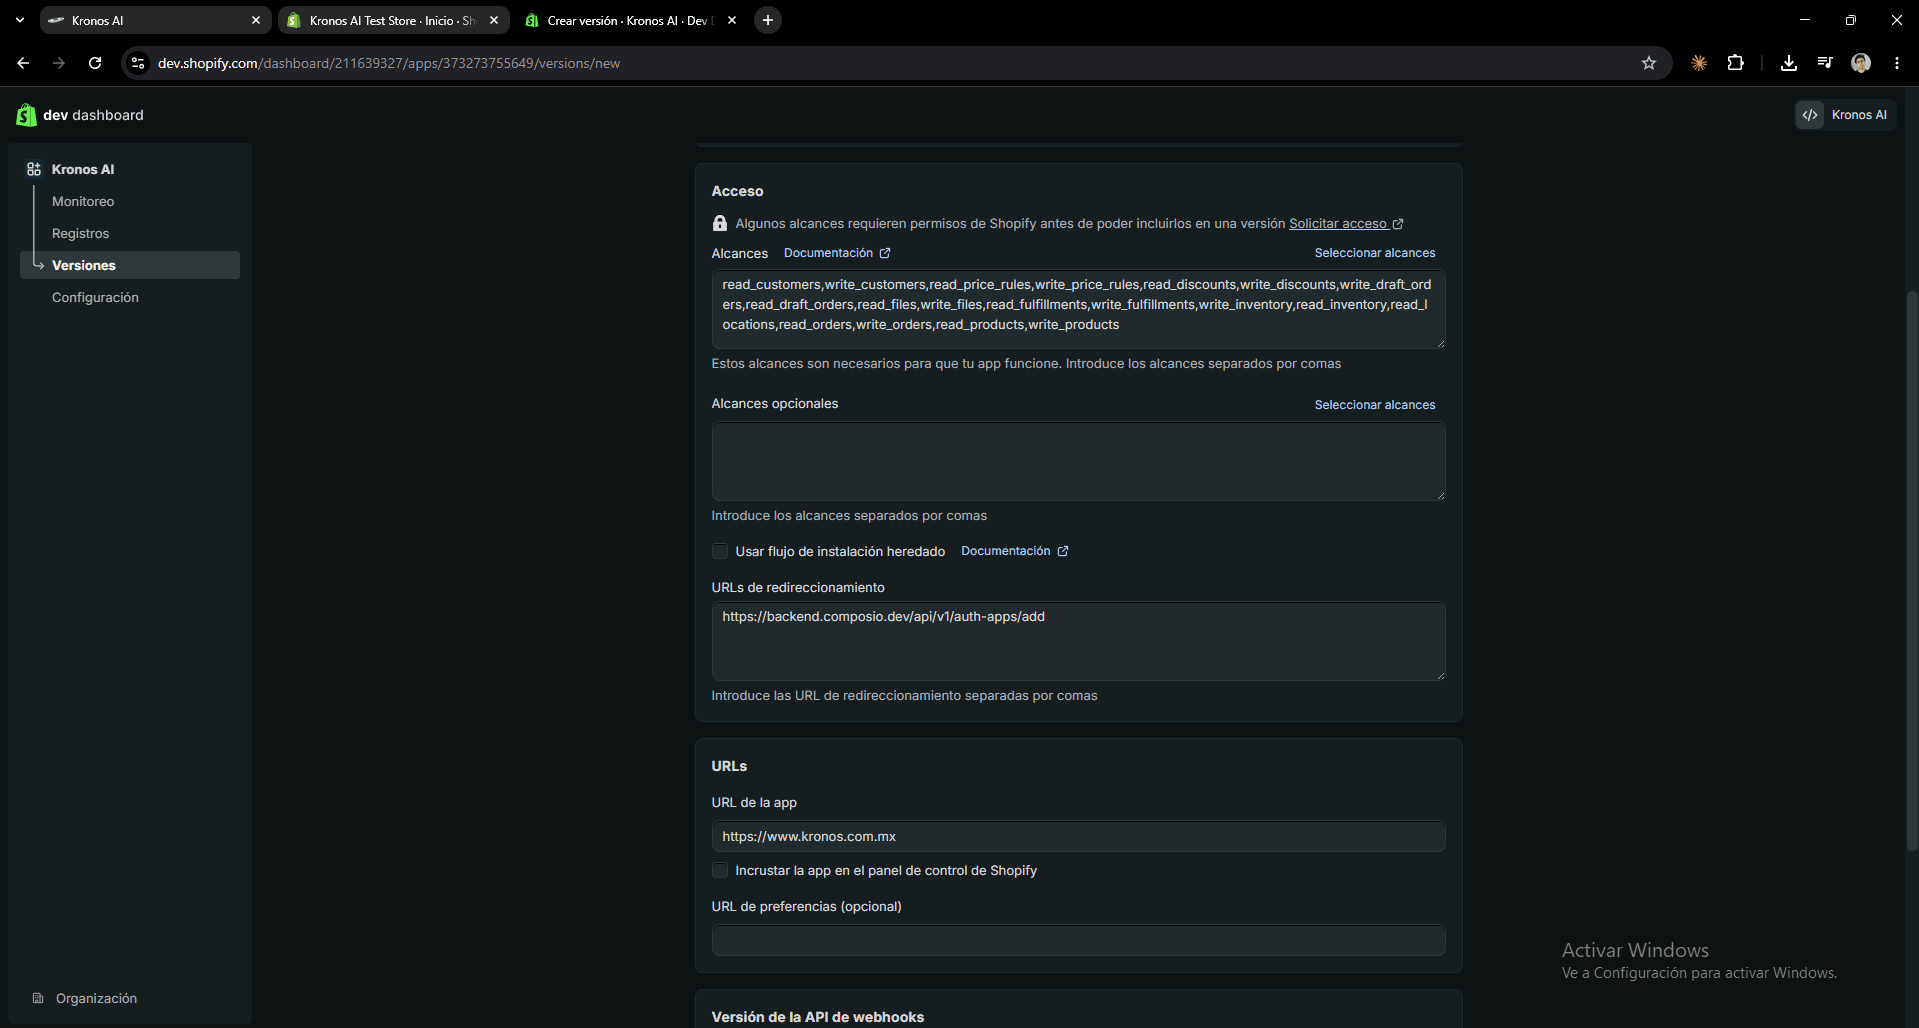The image size is (1919, 1028).
Task: Enable Usar flujo de instalación heredado checkbox
Action: (x=719, y=551)
